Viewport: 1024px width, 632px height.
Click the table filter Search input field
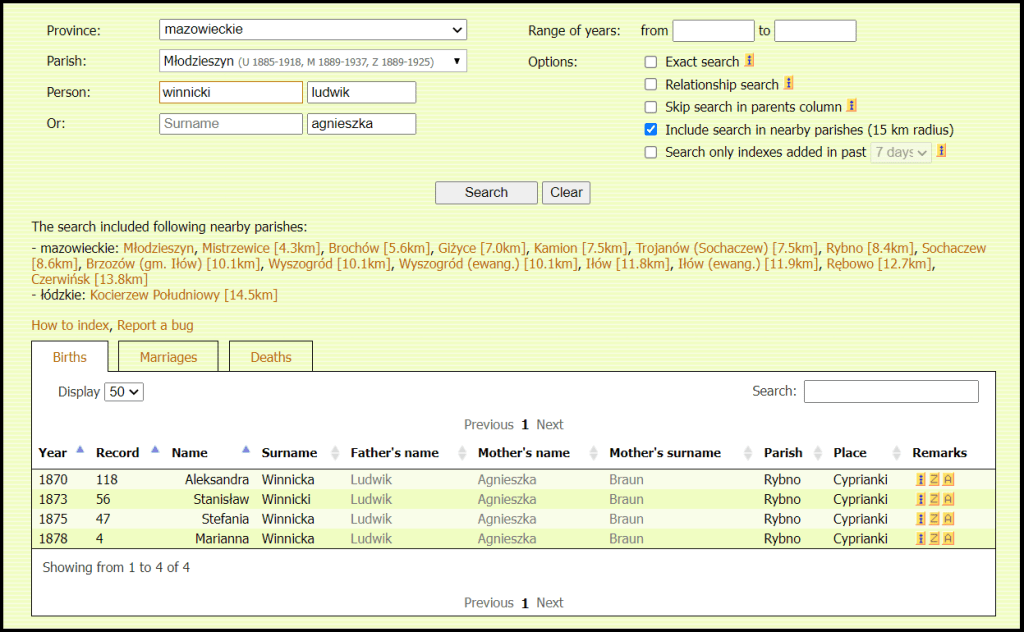[890, 391]
